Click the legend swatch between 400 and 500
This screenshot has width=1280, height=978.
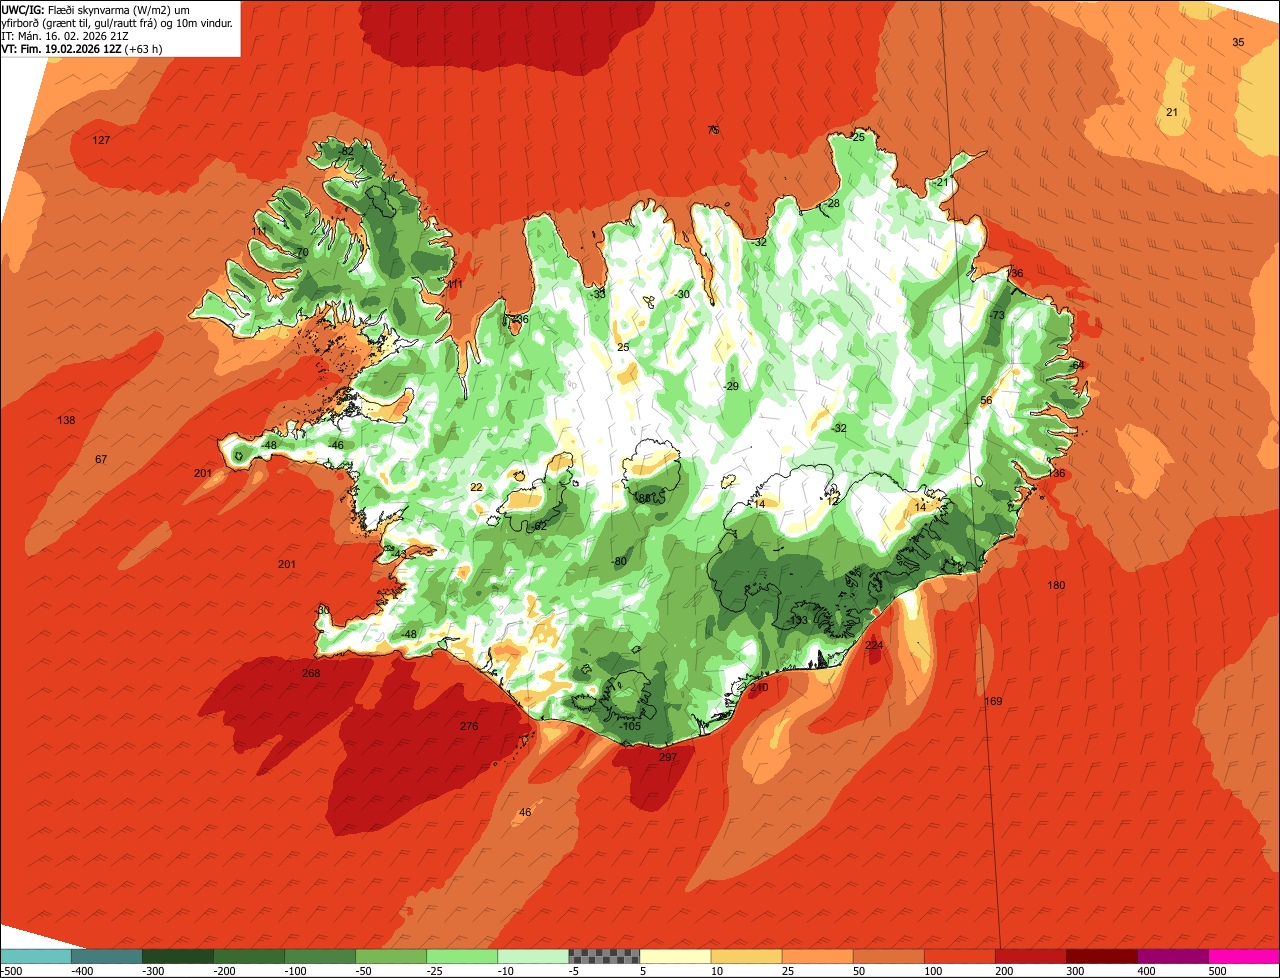tap(1172, 956)
